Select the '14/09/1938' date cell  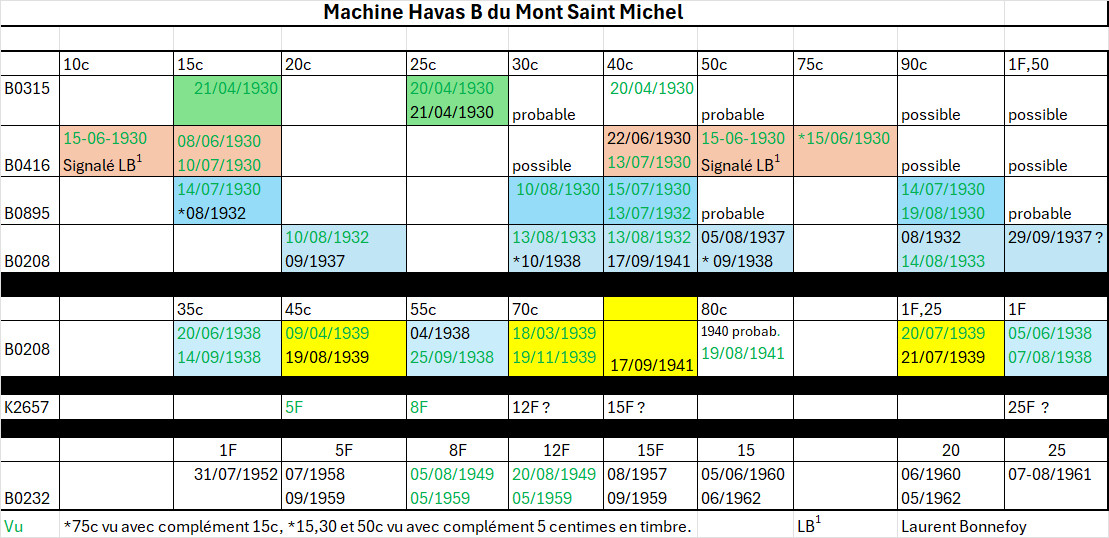click(x=219, y=357)
